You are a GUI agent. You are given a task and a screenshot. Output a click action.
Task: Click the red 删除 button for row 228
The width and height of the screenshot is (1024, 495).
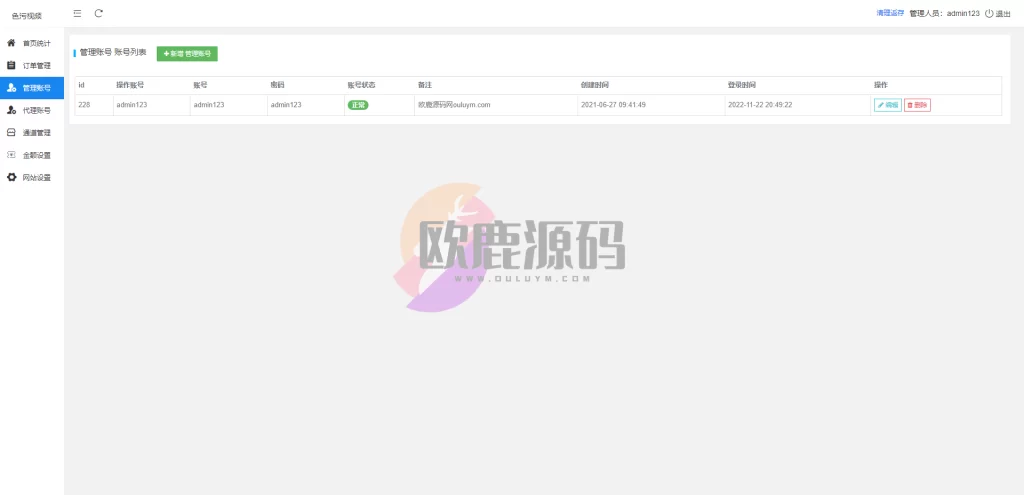point(918,104)
